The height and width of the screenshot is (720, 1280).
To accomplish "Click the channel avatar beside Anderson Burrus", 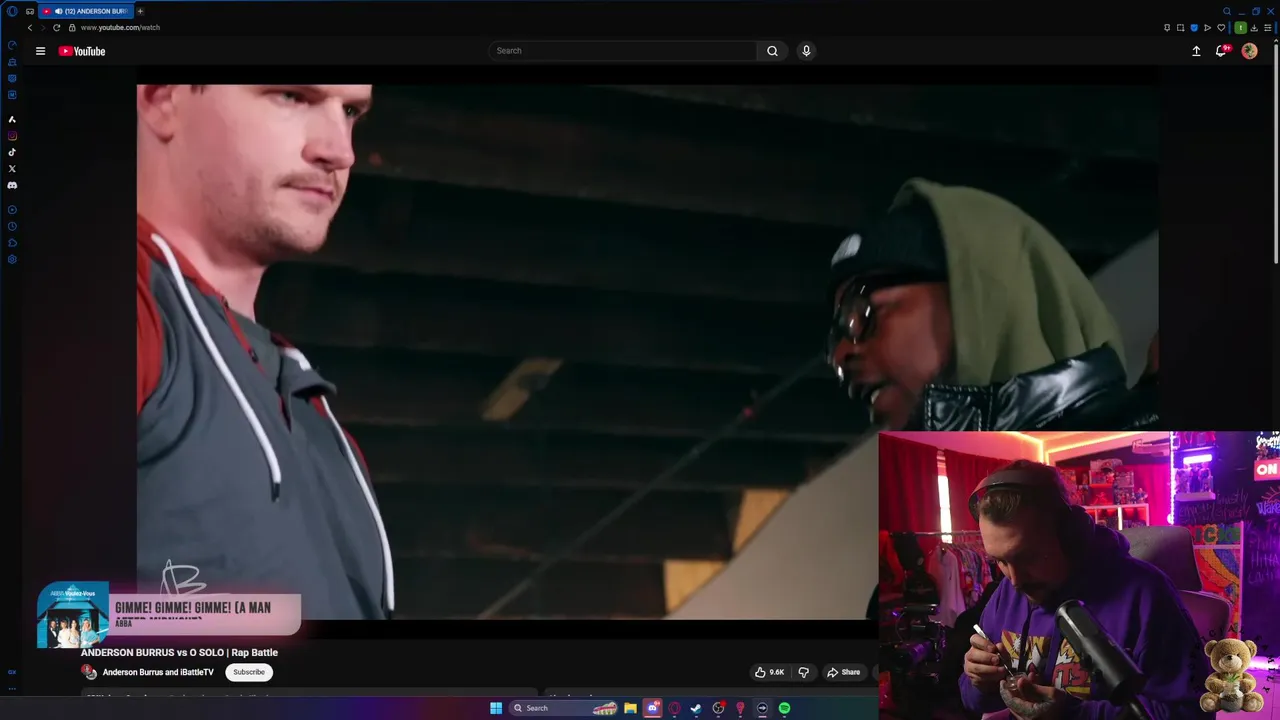I will (89, 672).
